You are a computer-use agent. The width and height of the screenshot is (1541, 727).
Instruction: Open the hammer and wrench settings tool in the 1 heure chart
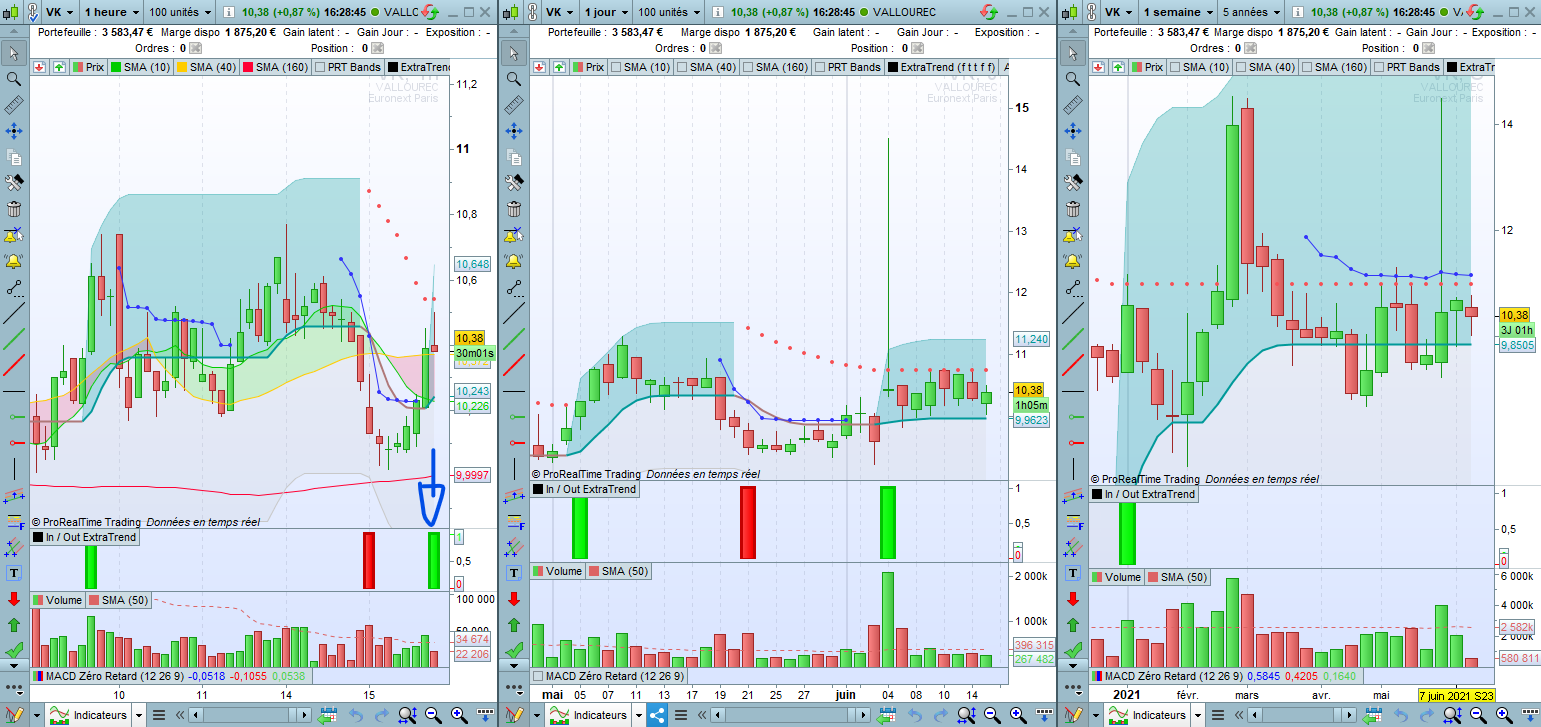coord(14,183)
